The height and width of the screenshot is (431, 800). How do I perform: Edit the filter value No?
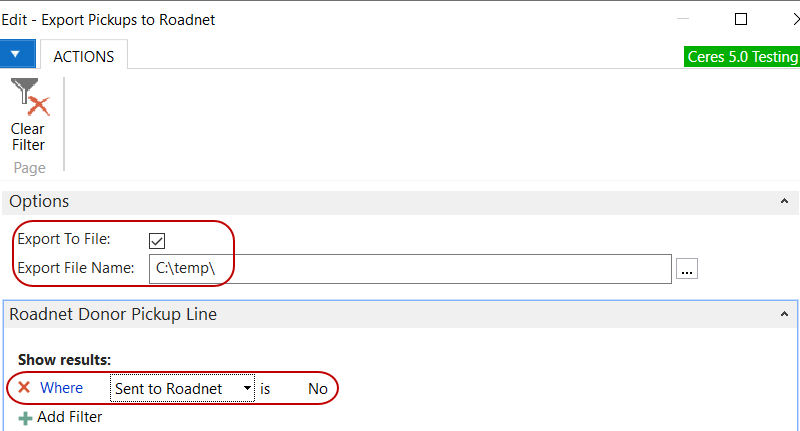click(318, 388)
